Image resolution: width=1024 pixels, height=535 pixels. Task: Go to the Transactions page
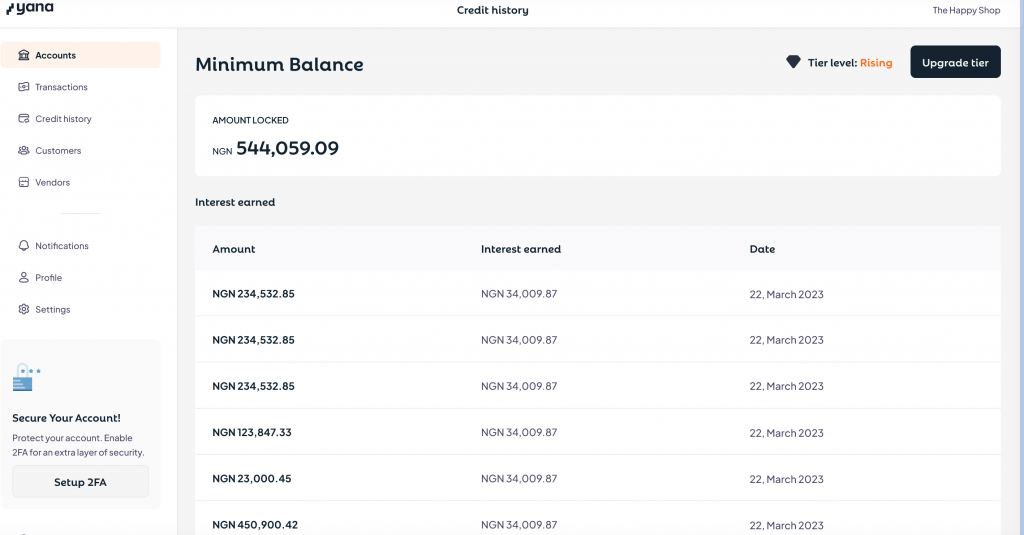[61, 87]
